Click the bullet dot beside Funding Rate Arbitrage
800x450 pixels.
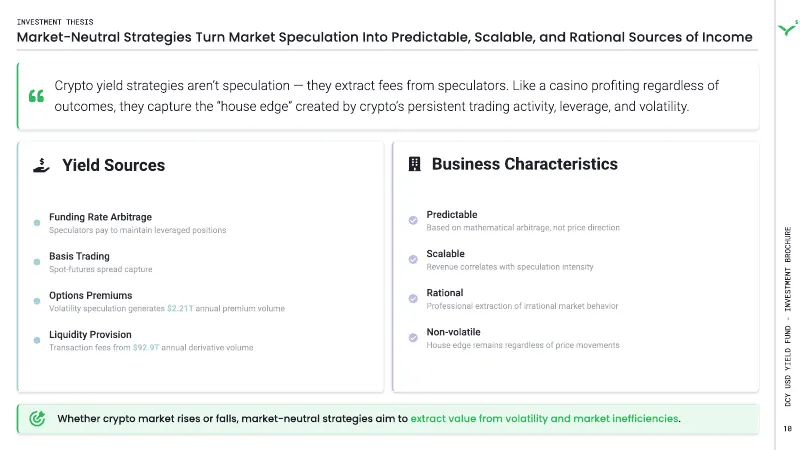(37, 223)
